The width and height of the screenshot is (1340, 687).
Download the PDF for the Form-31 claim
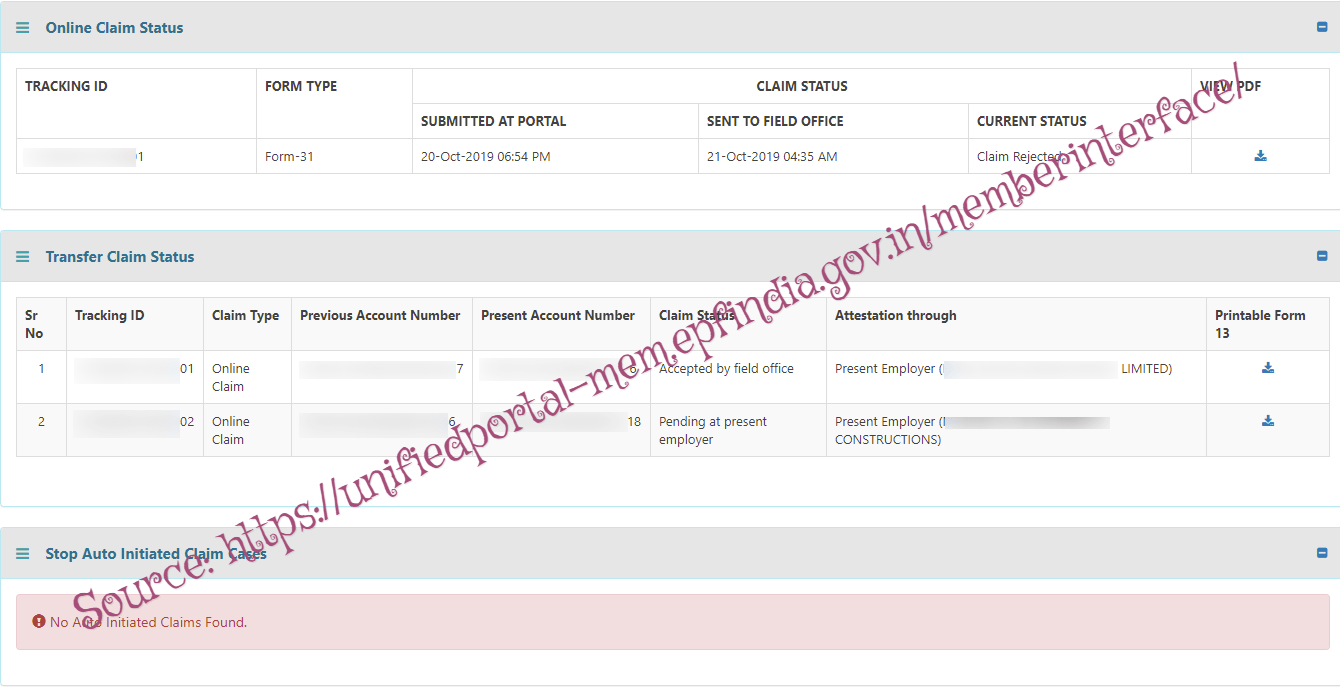click(x=1260, y=156)
